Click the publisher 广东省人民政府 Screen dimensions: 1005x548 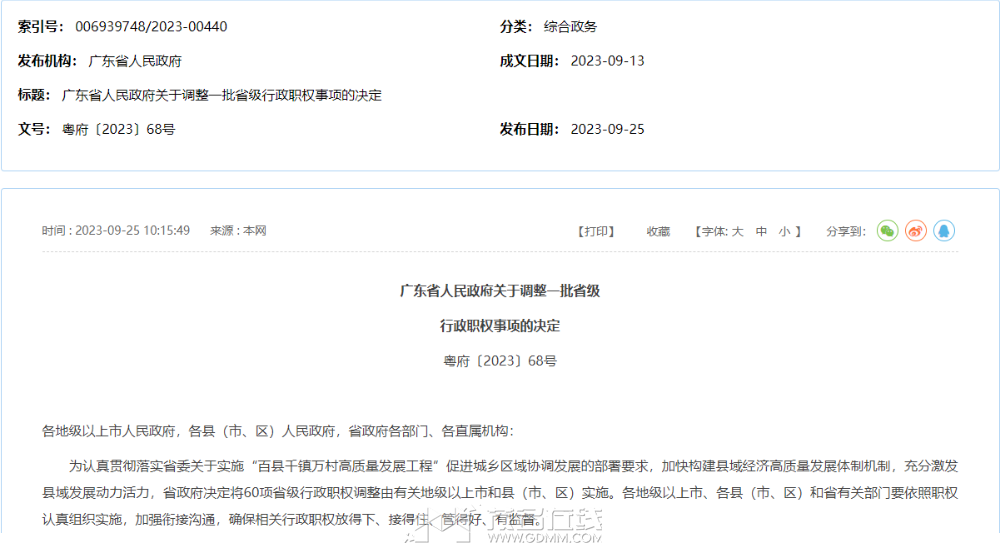click(x=135, y=61)
